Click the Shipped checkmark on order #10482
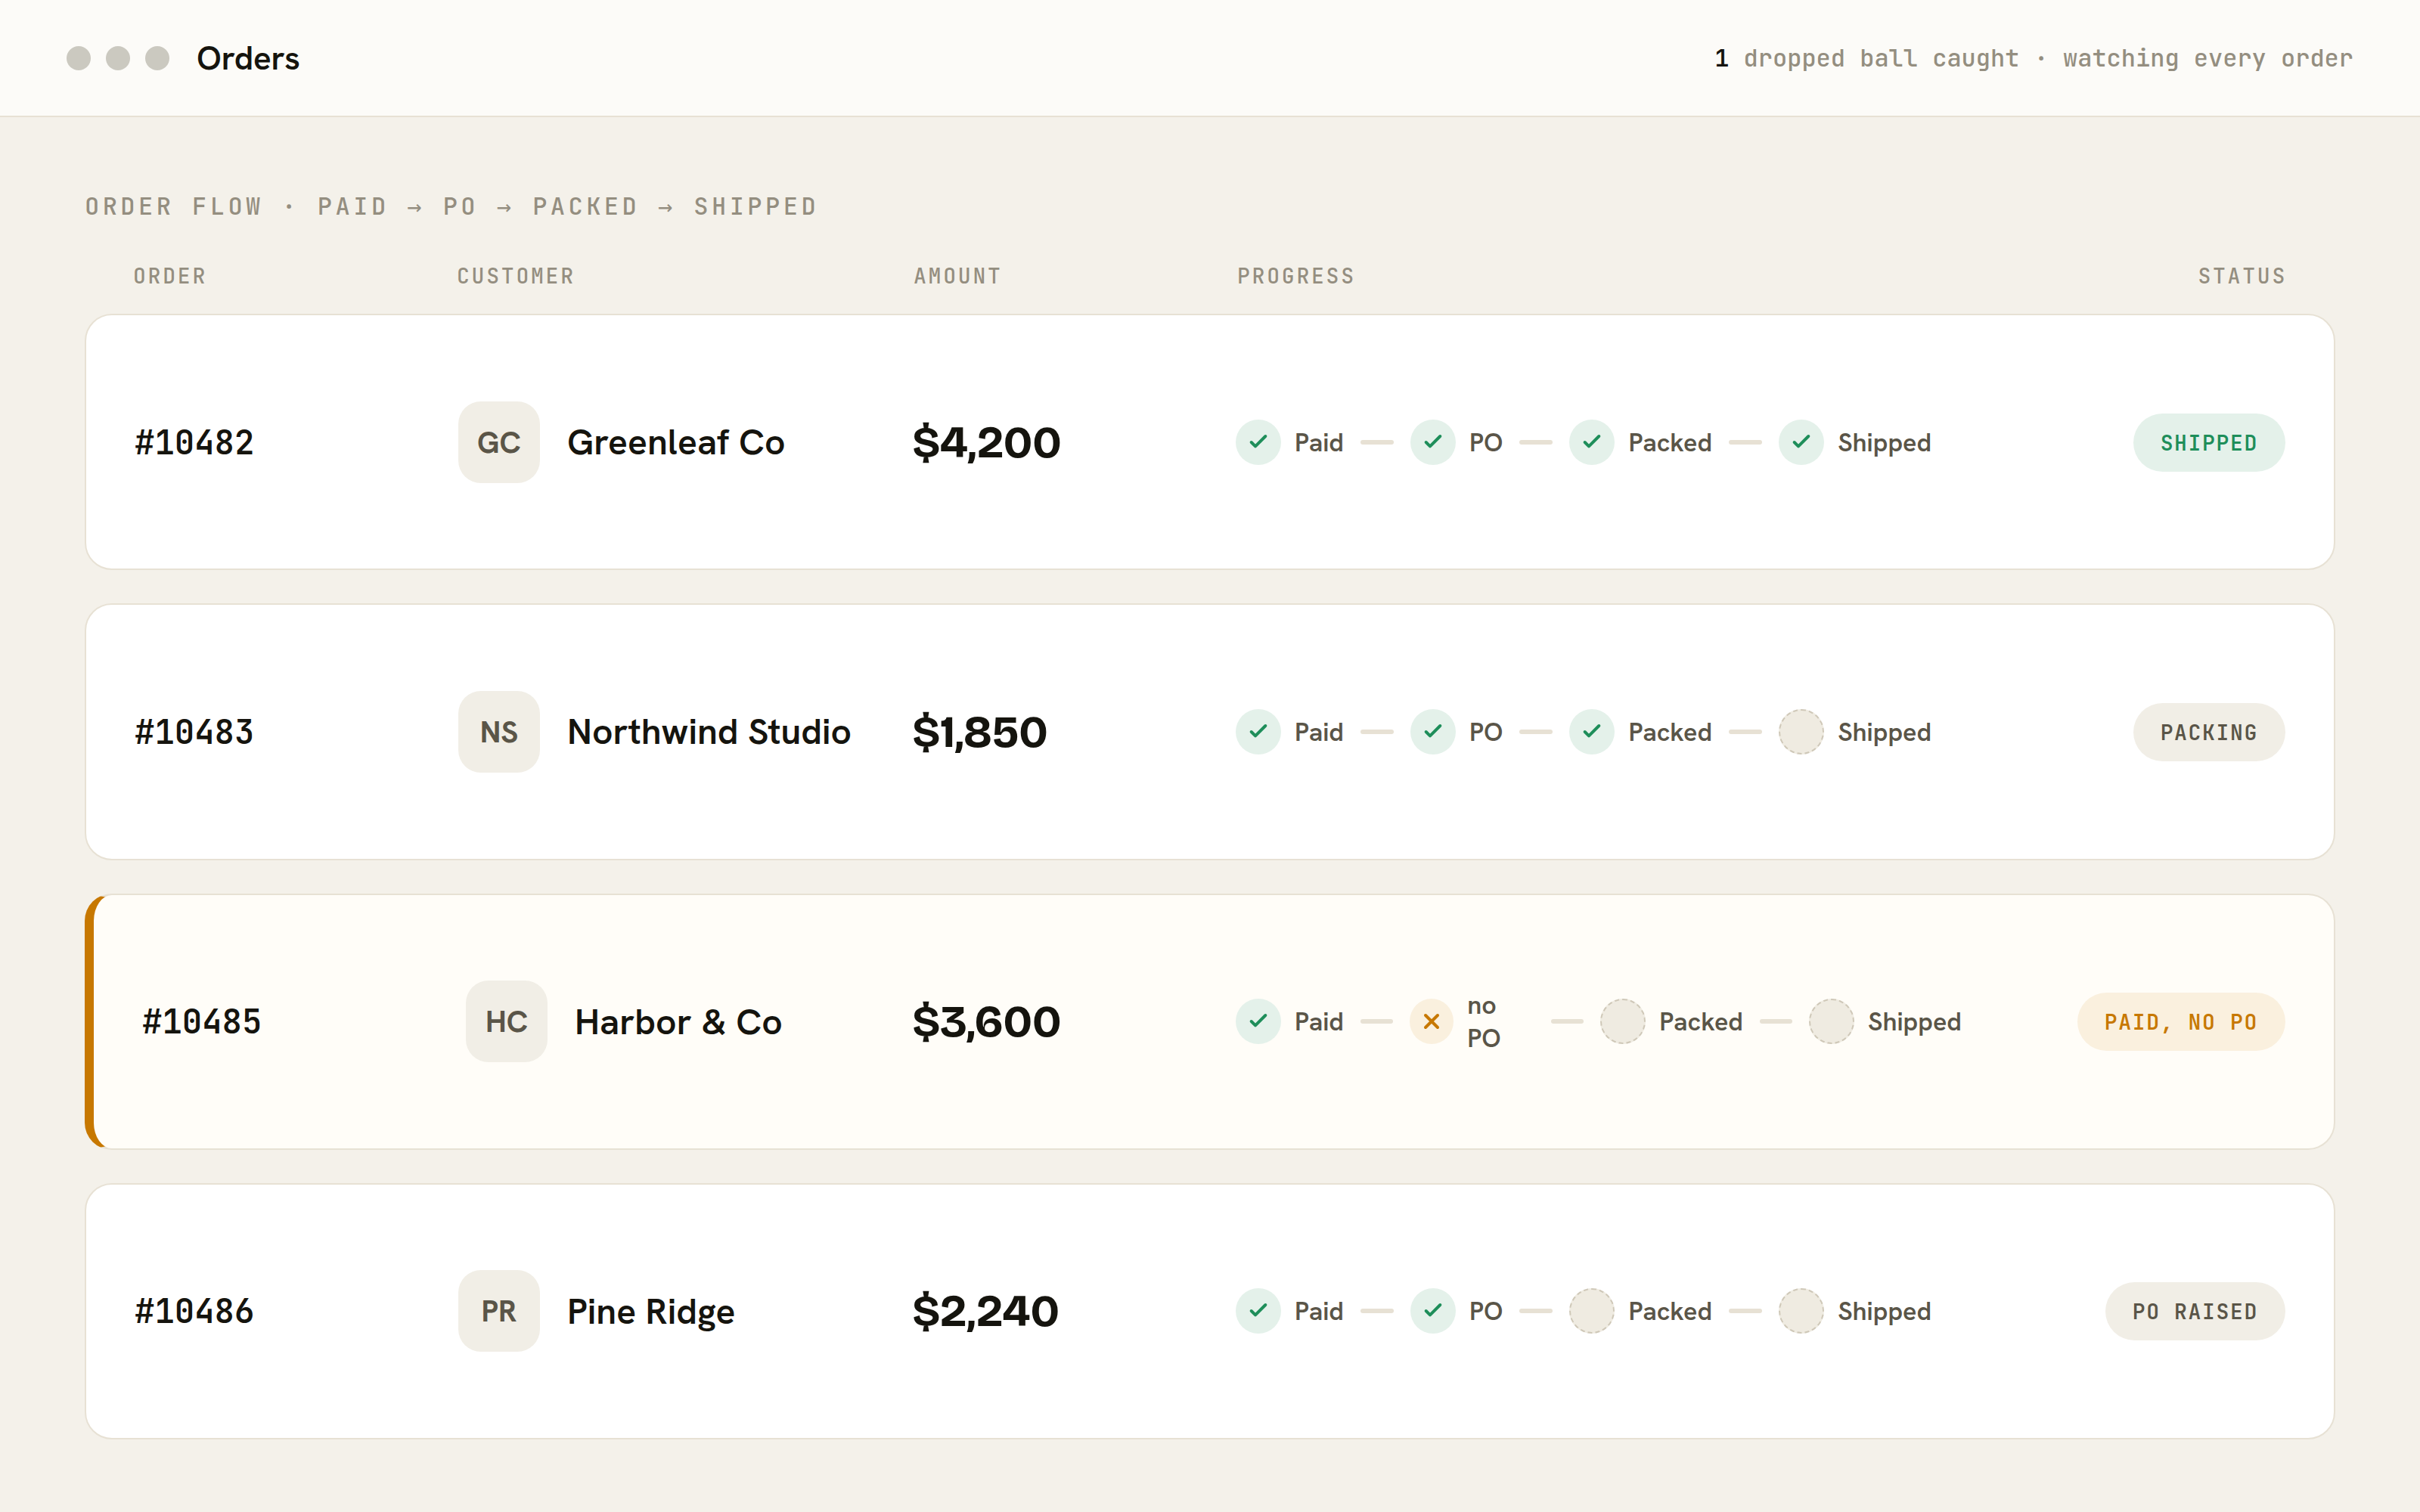Image resolution: width=2420 pixels, height=1512 pixels. click(x=1800, y=442)
